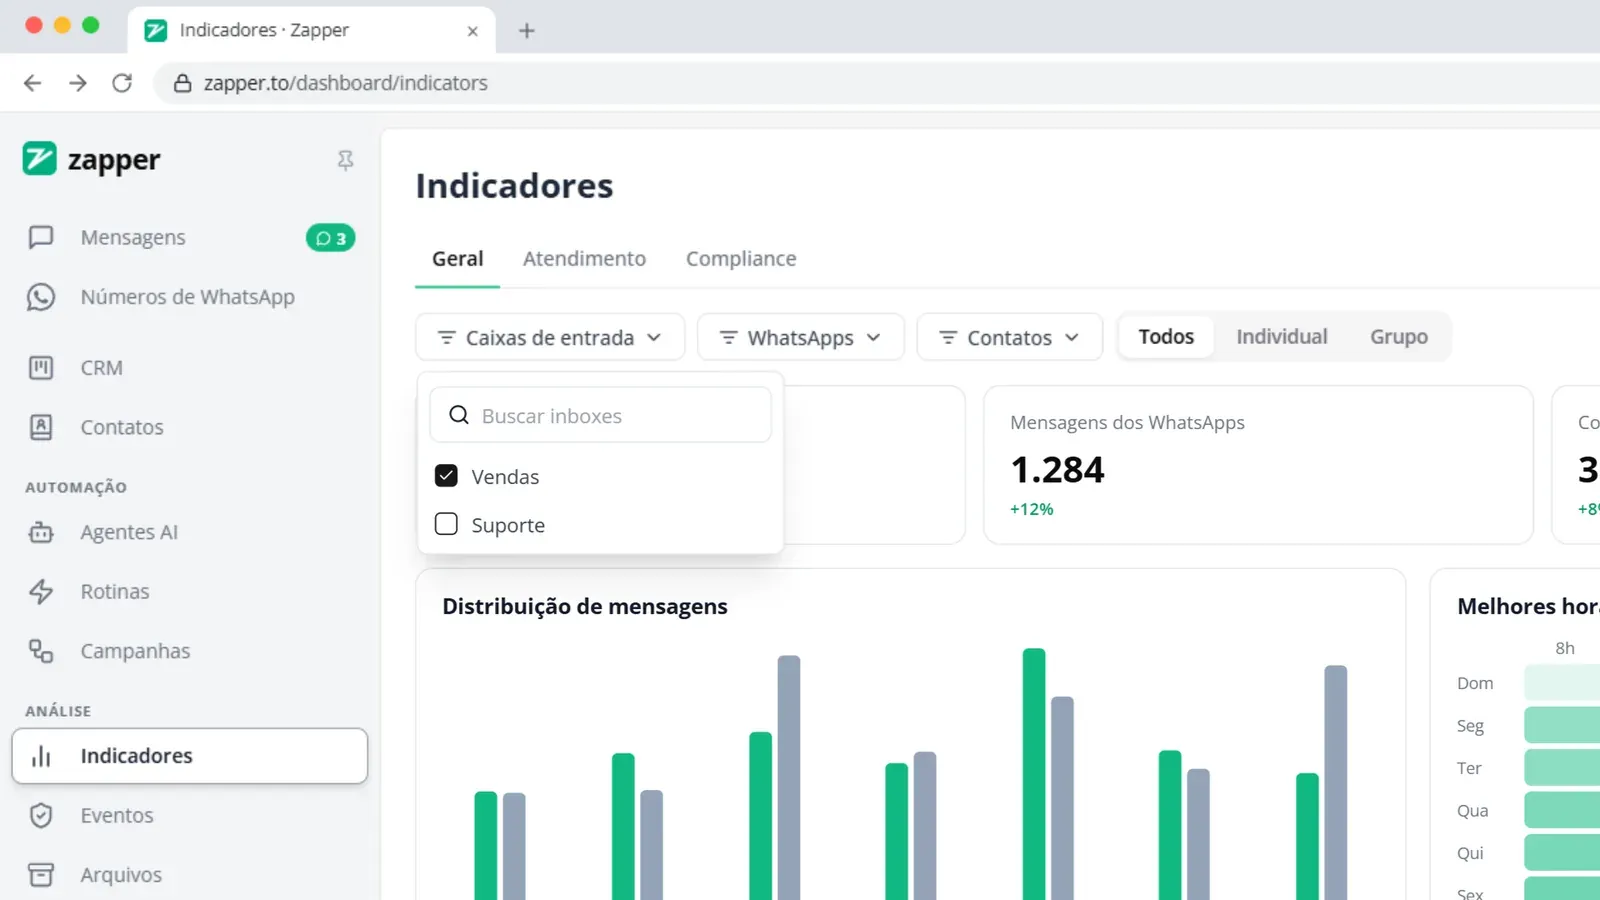Switch to the Individual segment
The height and width of the screenshot is (900, 1600).
(x=1282, y=337)
